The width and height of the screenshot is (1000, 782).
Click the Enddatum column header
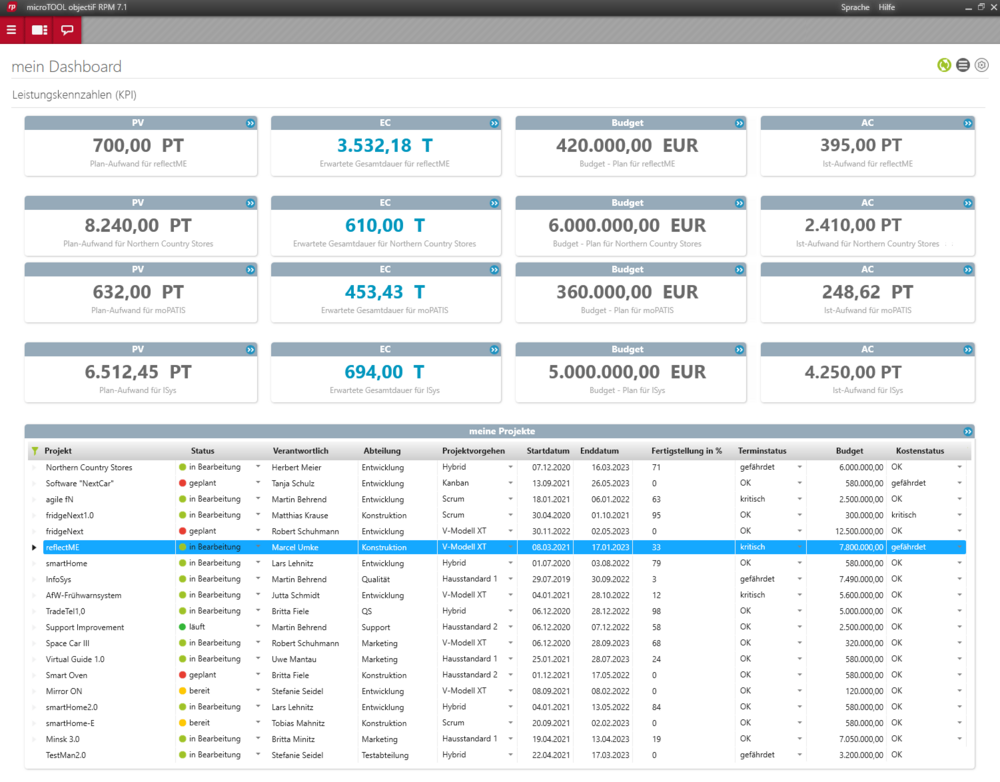click(x=598, y=451)
